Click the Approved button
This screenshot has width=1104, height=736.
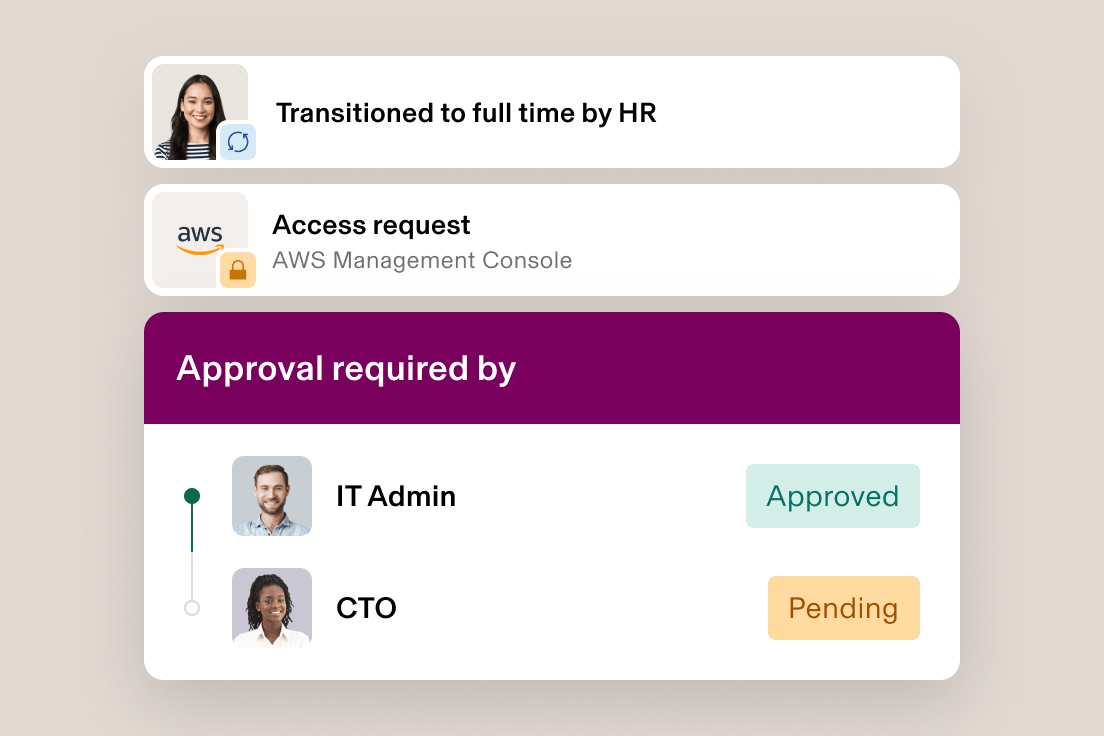pyautogui.click(x=832, y=495)
